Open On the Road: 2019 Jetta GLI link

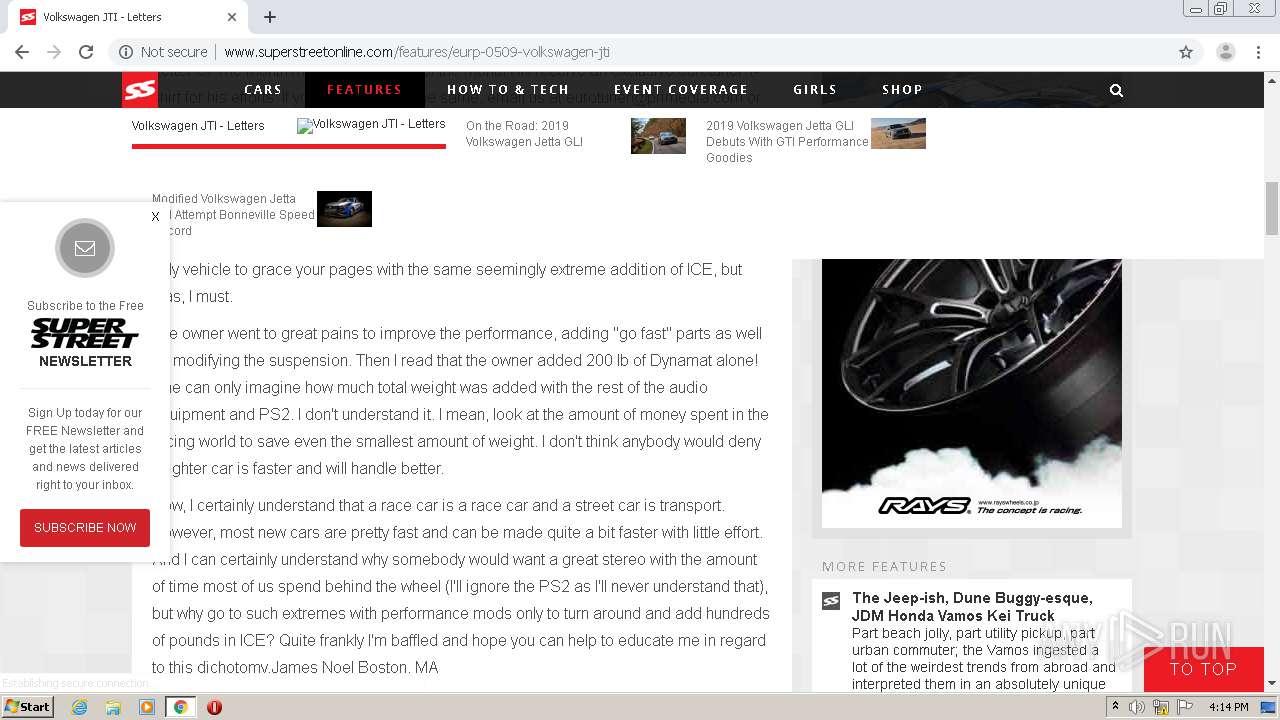coord(524,134)
